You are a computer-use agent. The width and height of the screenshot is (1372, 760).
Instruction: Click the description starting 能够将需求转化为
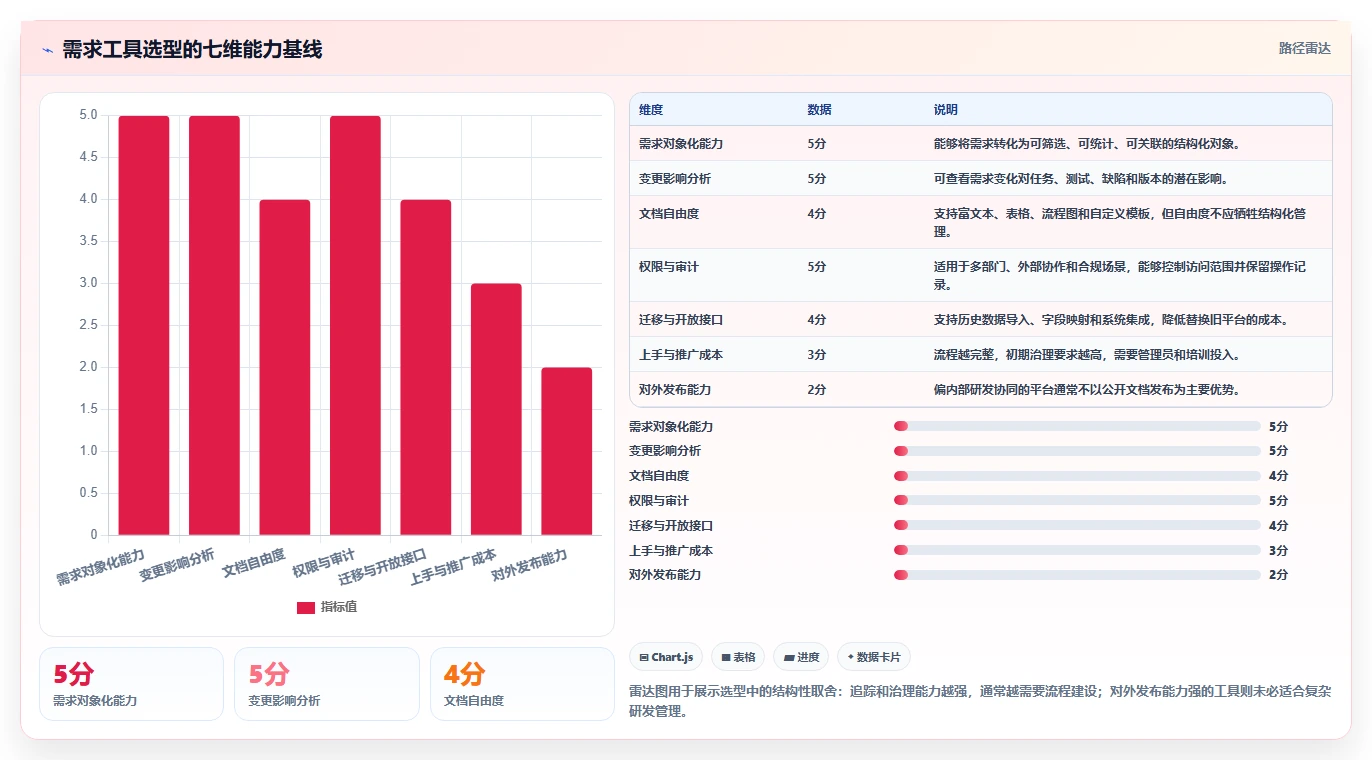(1087, 144)
